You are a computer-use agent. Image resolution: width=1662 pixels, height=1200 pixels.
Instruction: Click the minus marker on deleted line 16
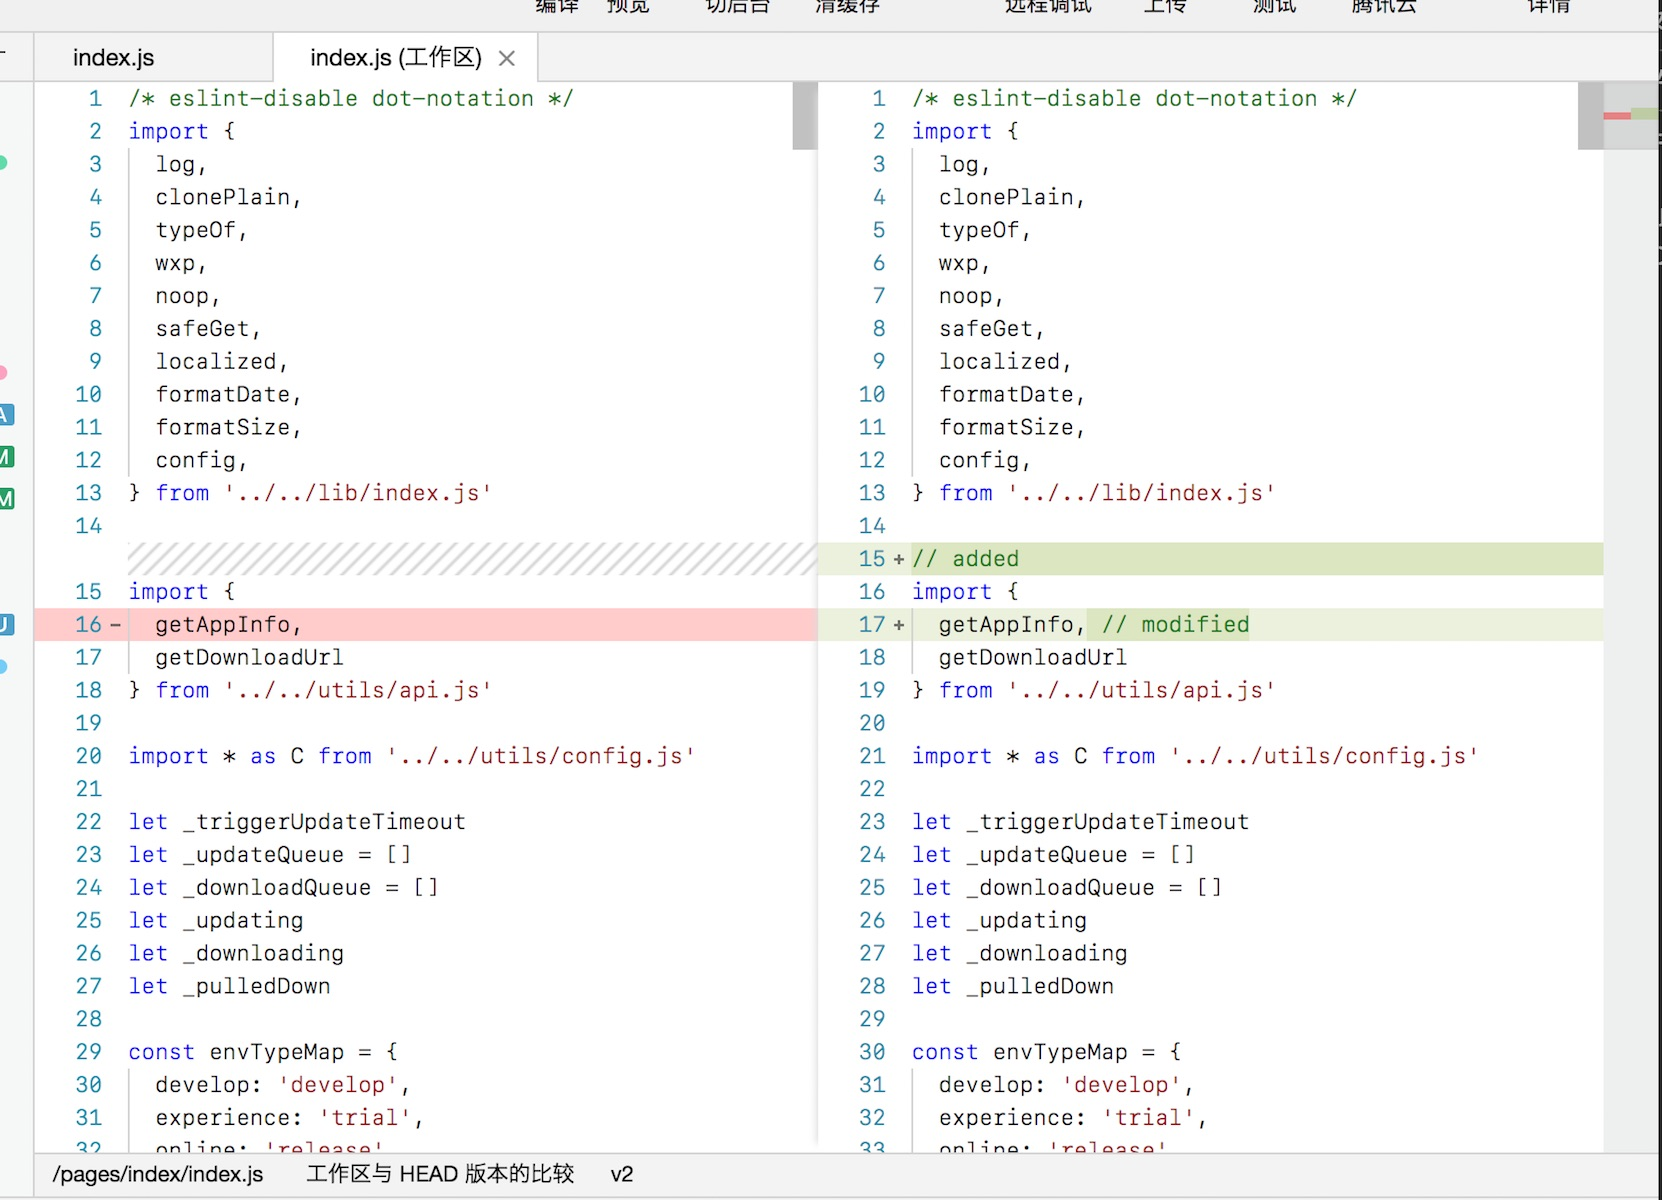[x=115, y=626]
